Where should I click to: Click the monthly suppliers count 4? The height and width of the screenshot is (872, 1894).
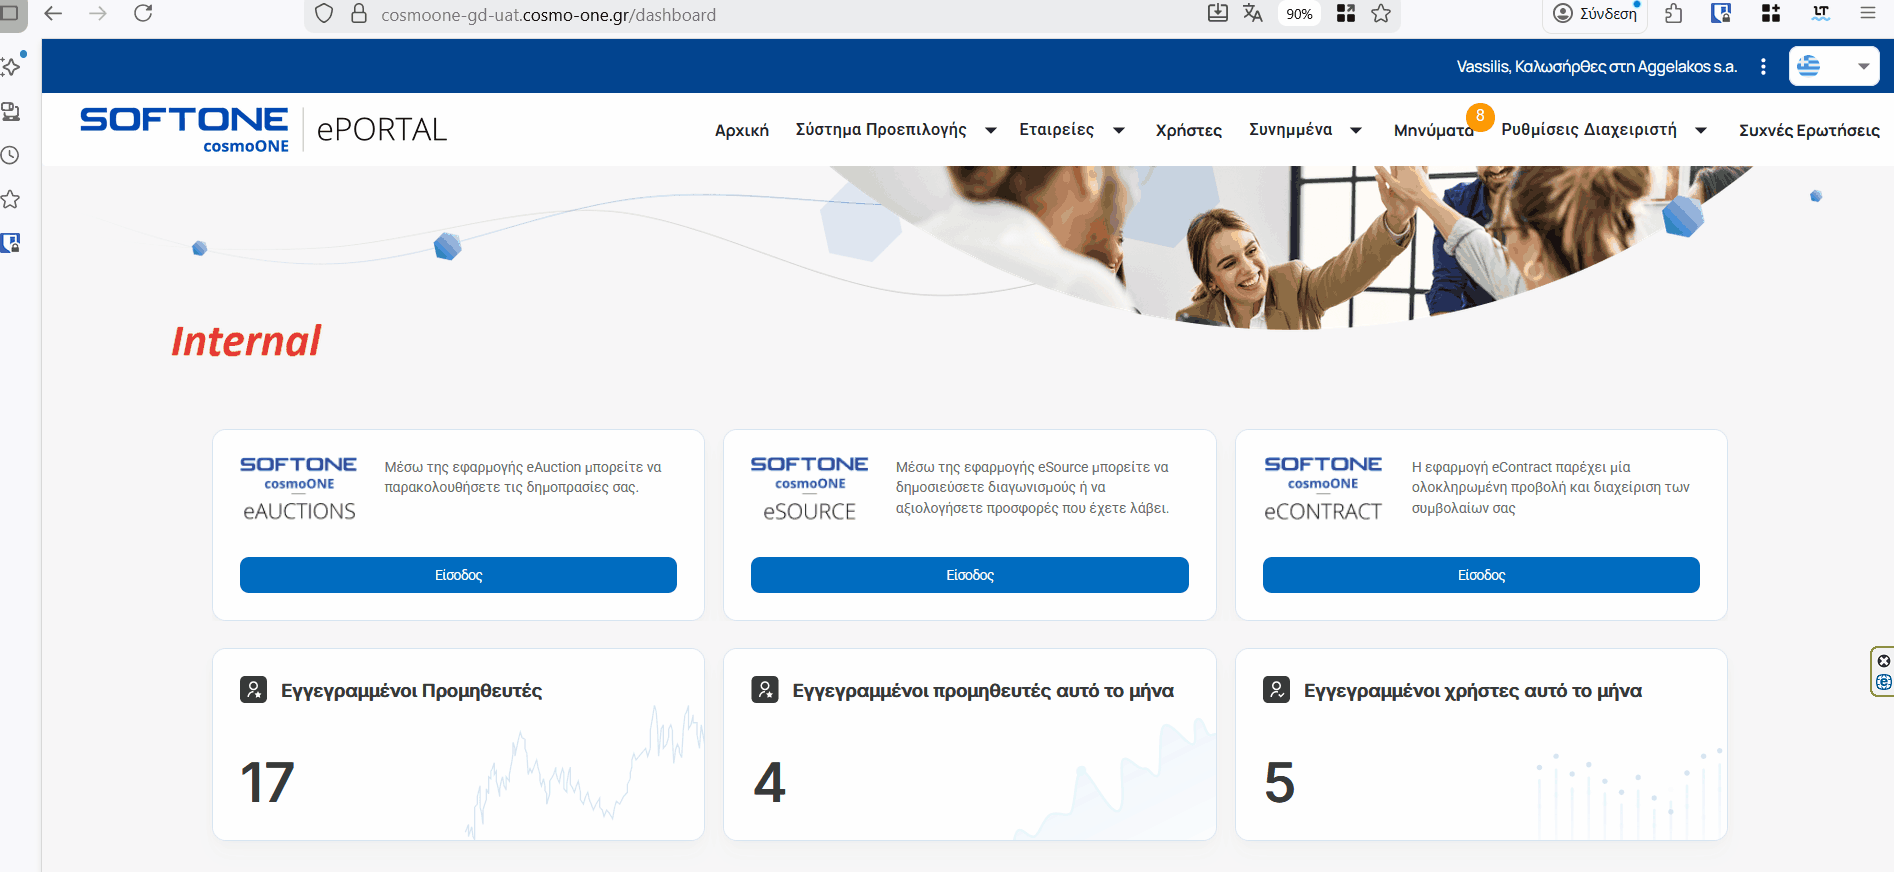point(770,782)
